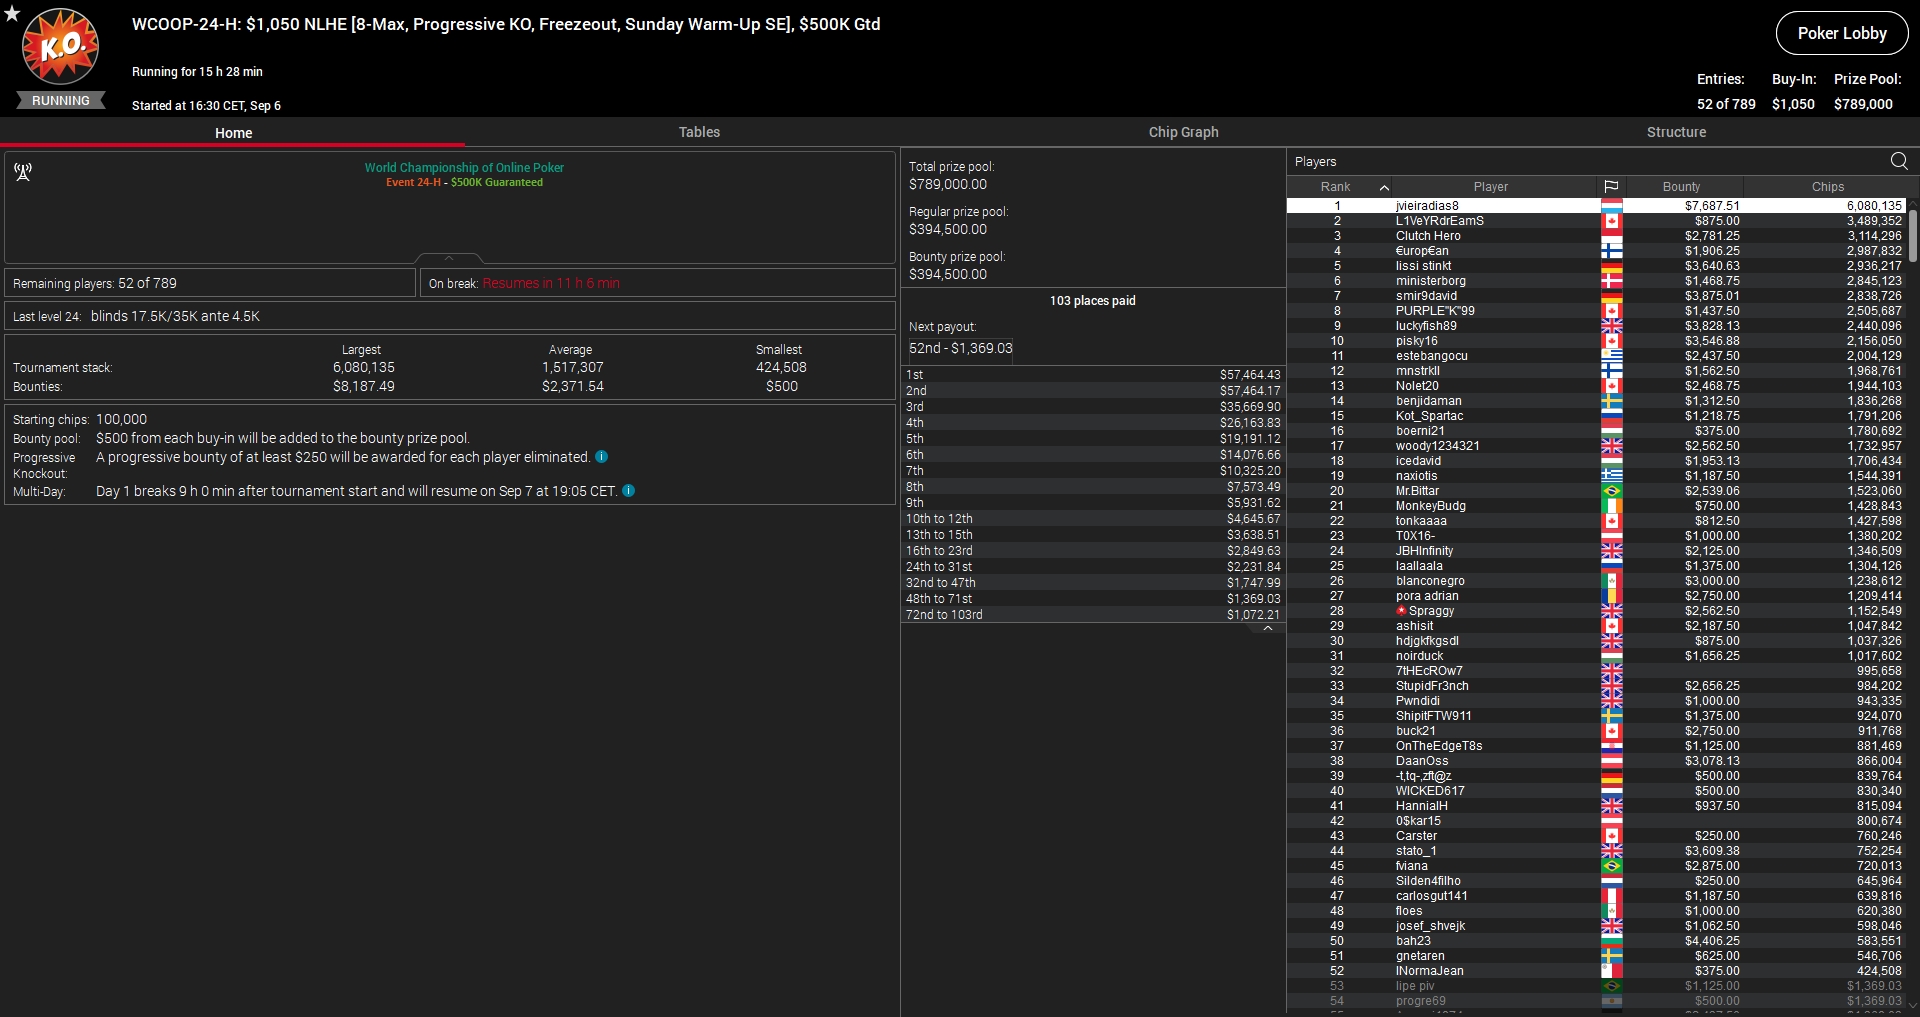The width and height of the screenshot is (1920, 1017).
Task: Select player row Clutch Hero
Action: [x=1597, y=236]
